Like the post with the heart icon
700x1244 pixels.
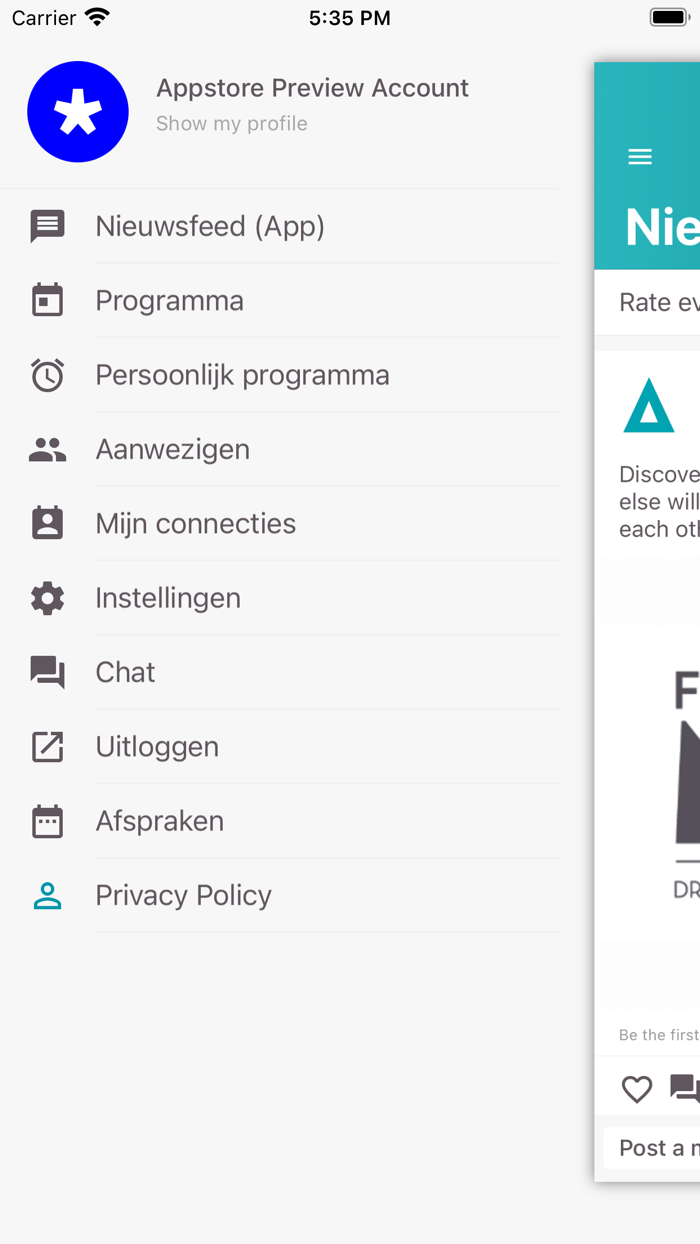pyautogui.click(x=637, y=1089)
